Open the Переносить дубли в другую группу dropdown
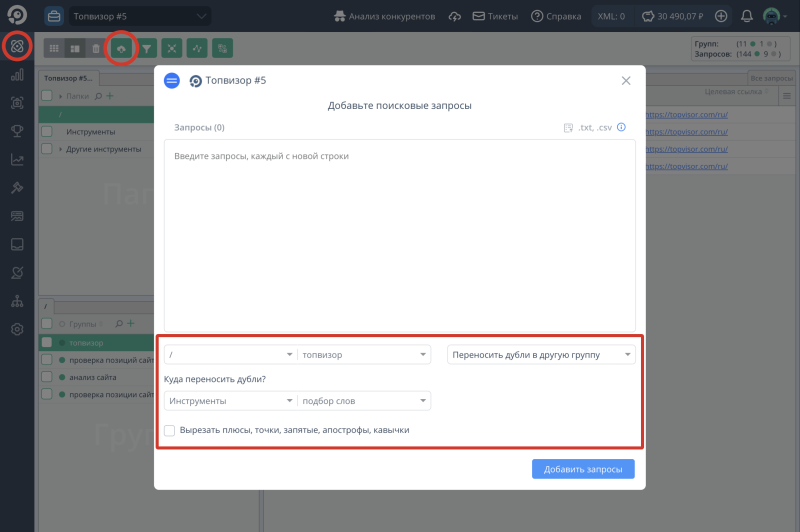Image resolution: width=800 pixels, height=532 pixels. [541, 354]
